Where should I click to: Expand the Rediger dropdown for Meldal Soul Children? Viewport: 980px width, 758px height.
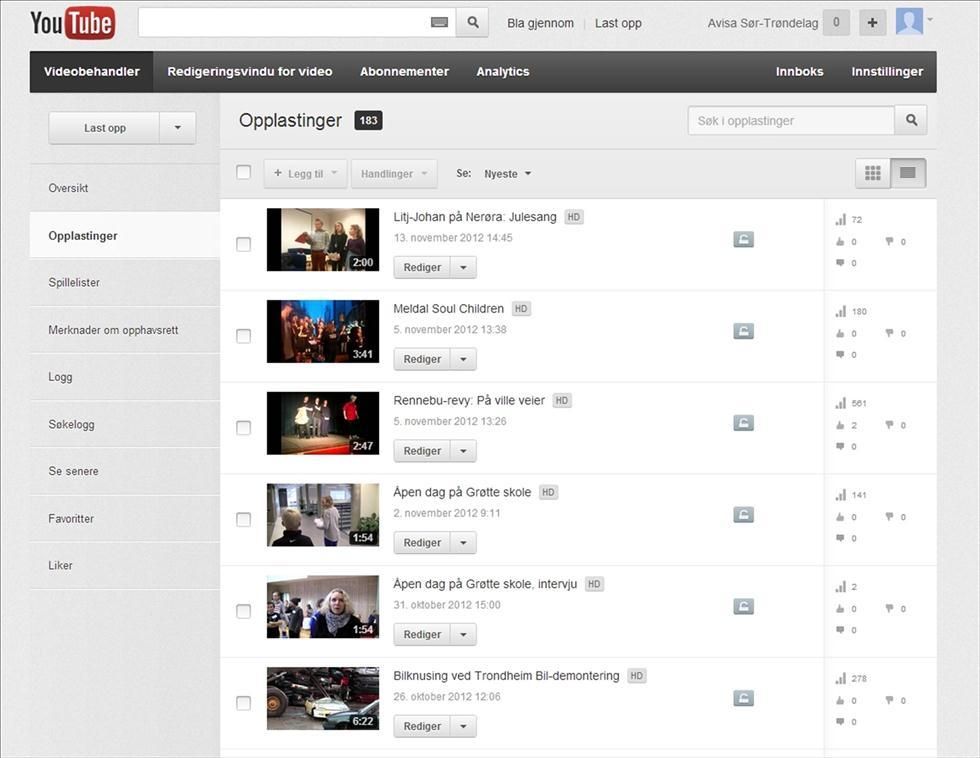tap(463, 358)
